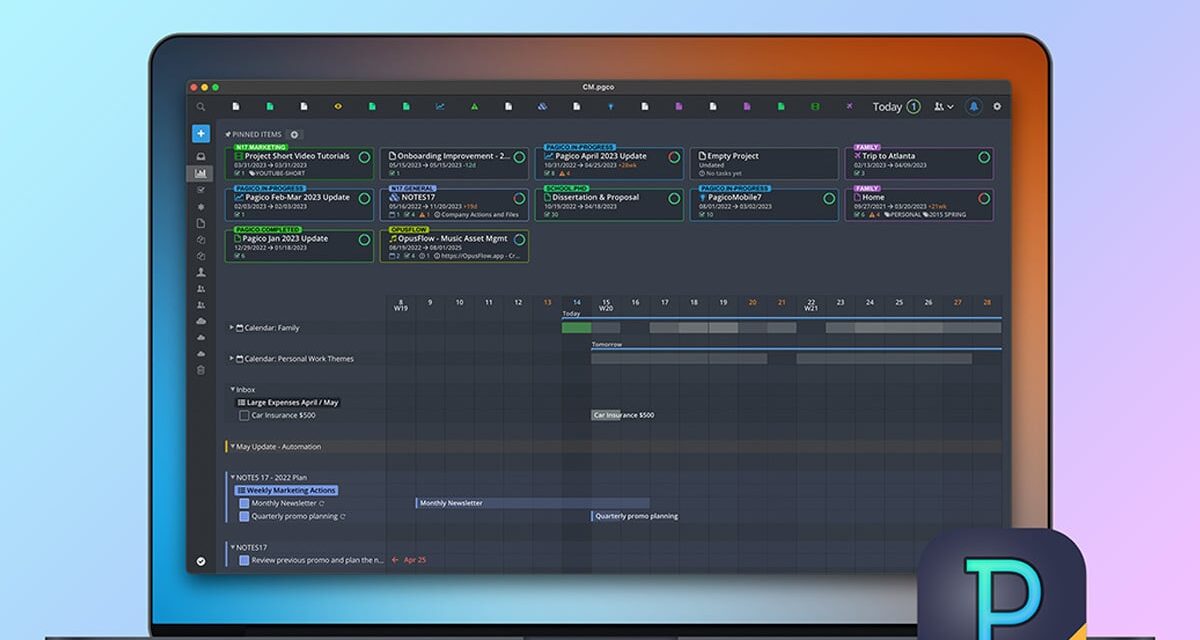Open the single contact sidebar icon
Screen dimensions: 1200x640
(x=201, y=272)
